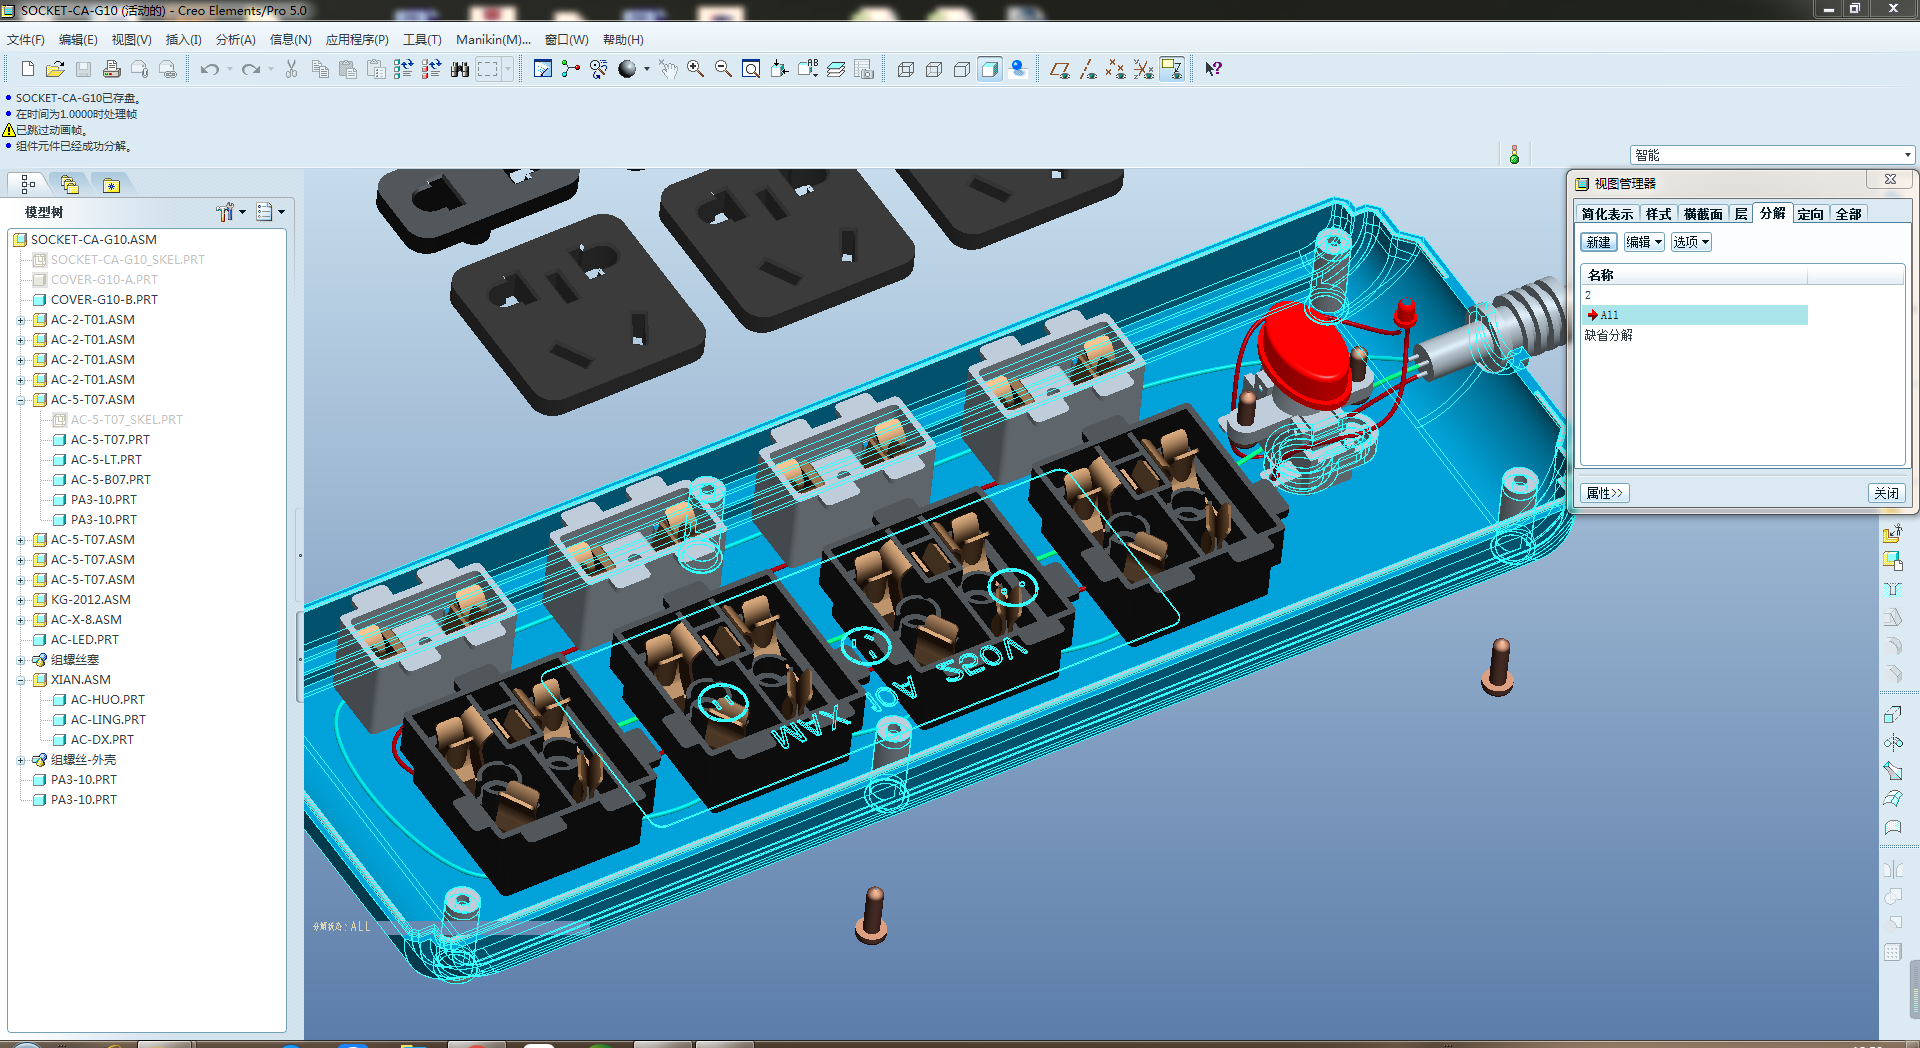Toggle datum points display
The image size is (1920, 1048).
coord(1116,69)
